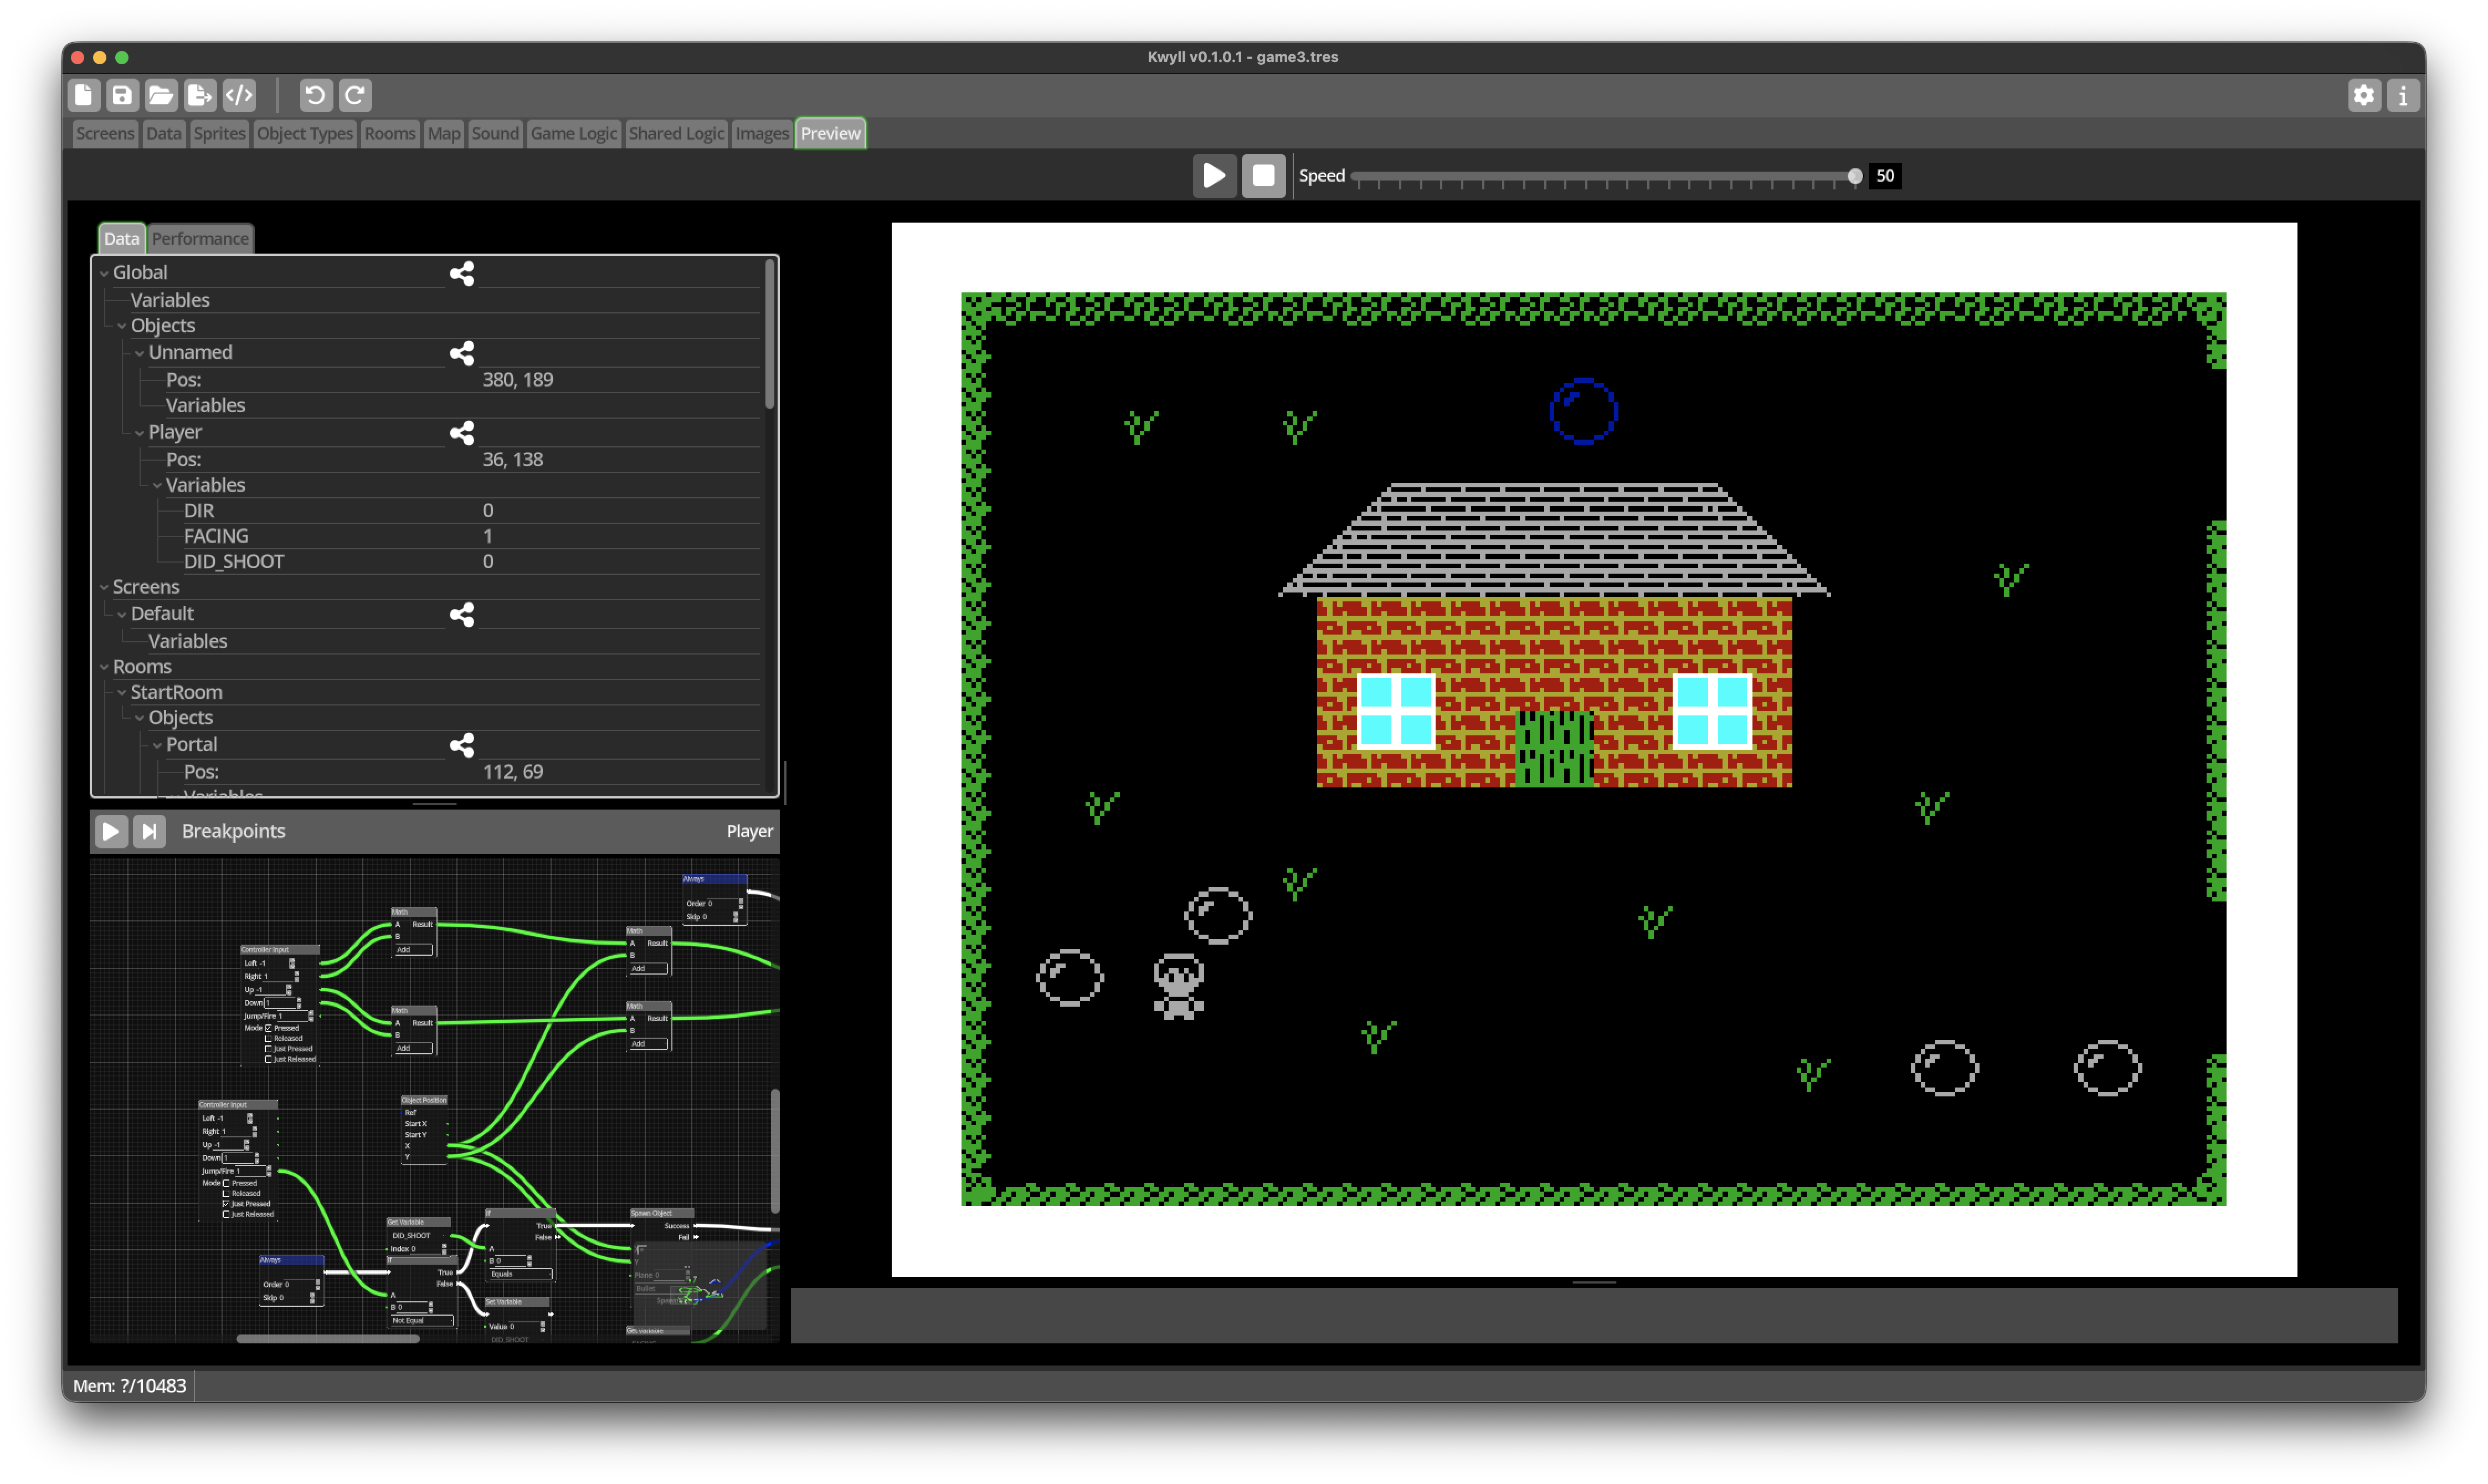Click the code view icon in toolbar
The image size is (2488, 1484).
pos(239,95)
